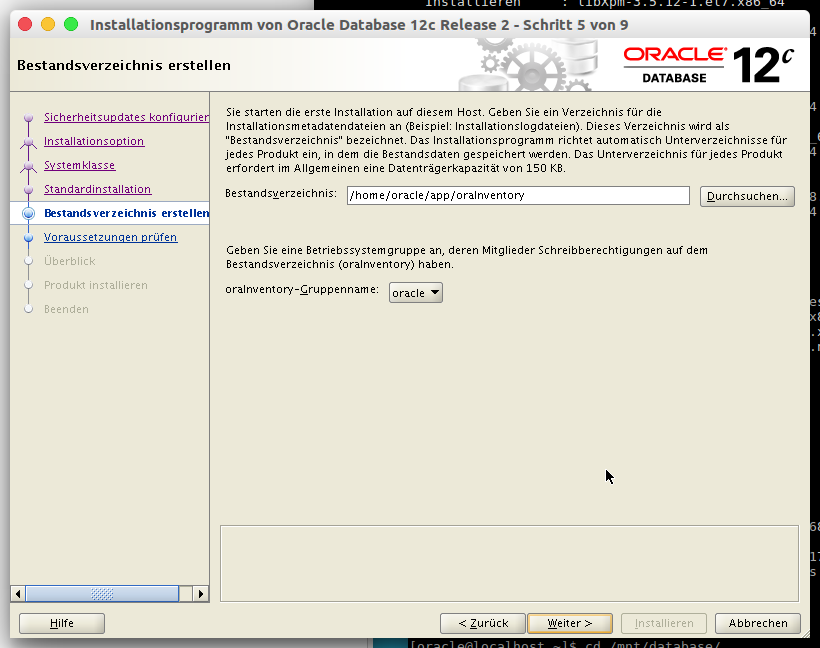Click the blue circle icon for current step

tap(30, 213)
